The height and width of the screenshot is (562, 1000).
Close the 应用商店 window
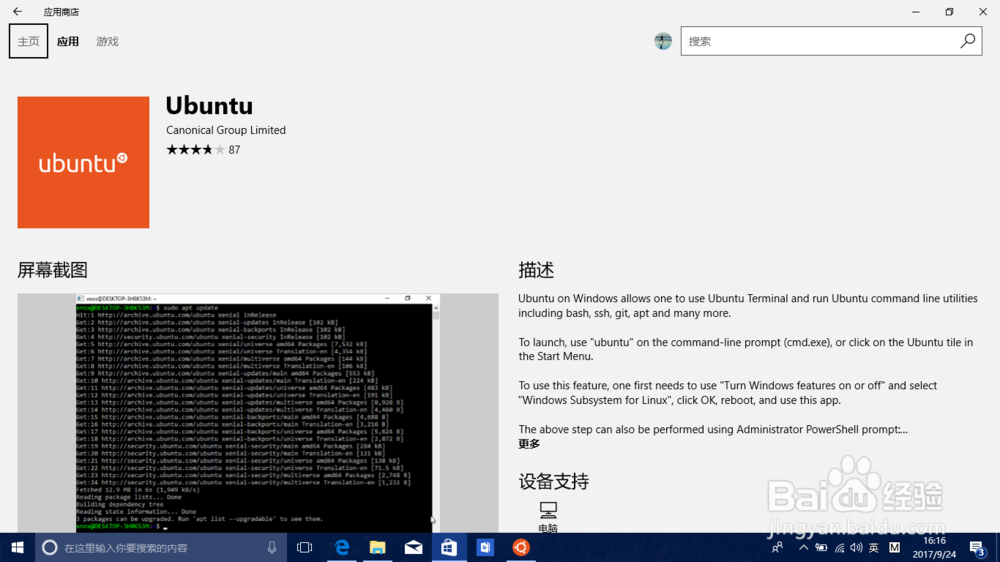click(x=983, y=11)
